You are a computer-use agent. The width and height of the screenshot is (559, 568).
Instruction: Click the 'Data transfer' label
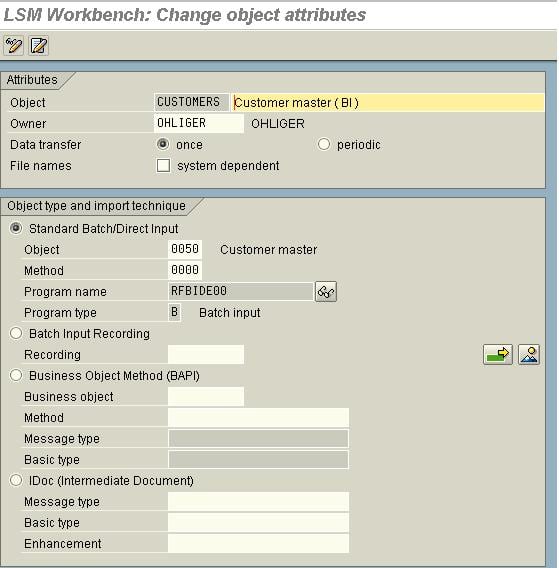[x=46, y=145]
